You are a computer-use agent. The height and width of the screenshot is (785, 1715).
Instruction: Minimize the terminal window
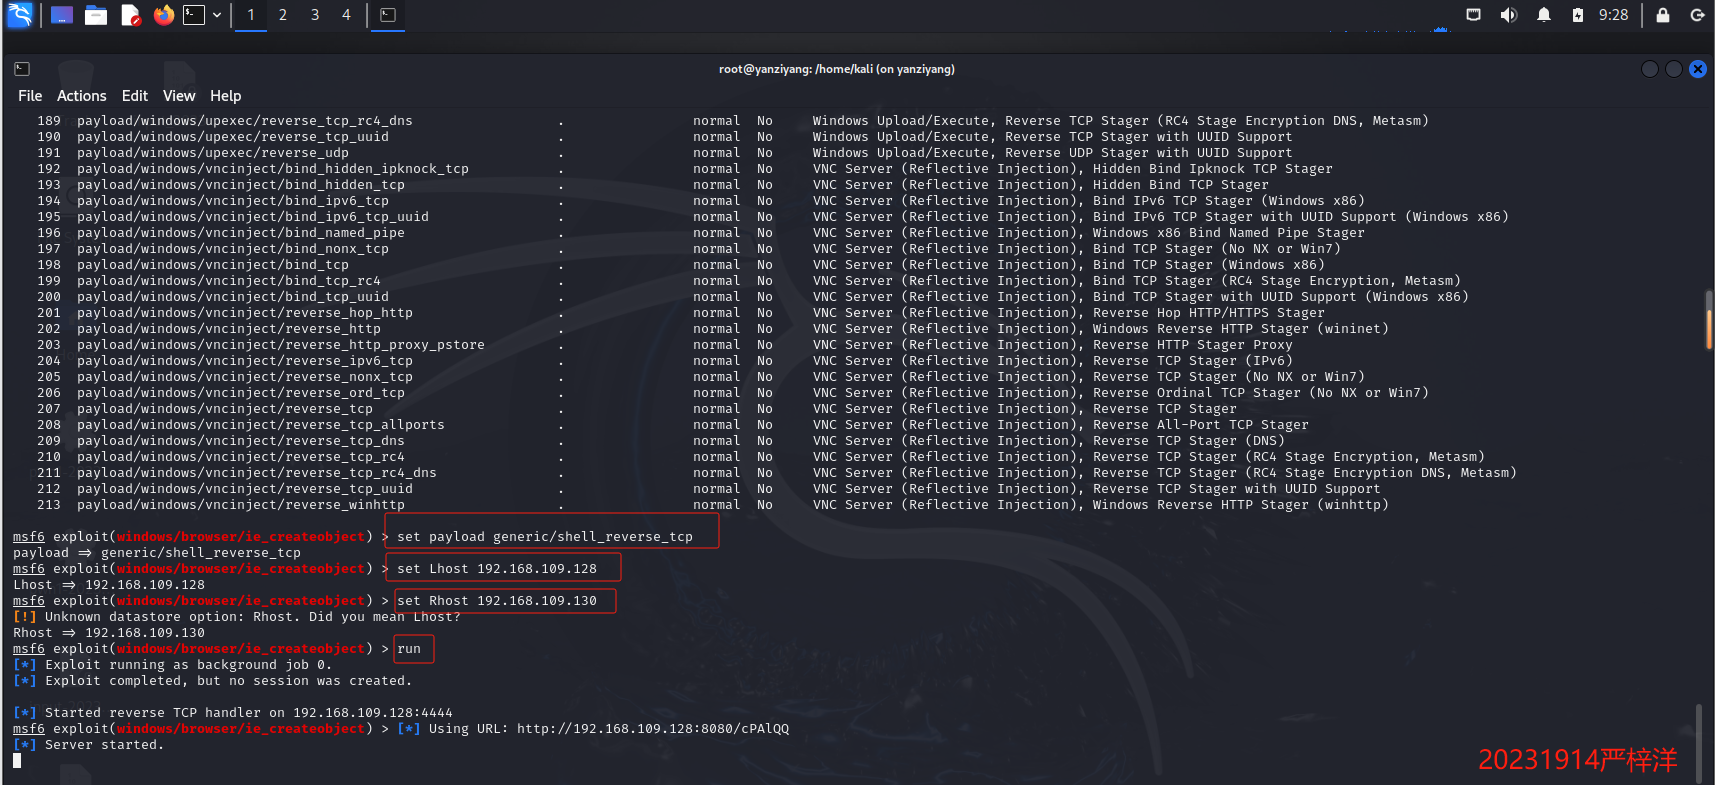tap(1650, 69)
